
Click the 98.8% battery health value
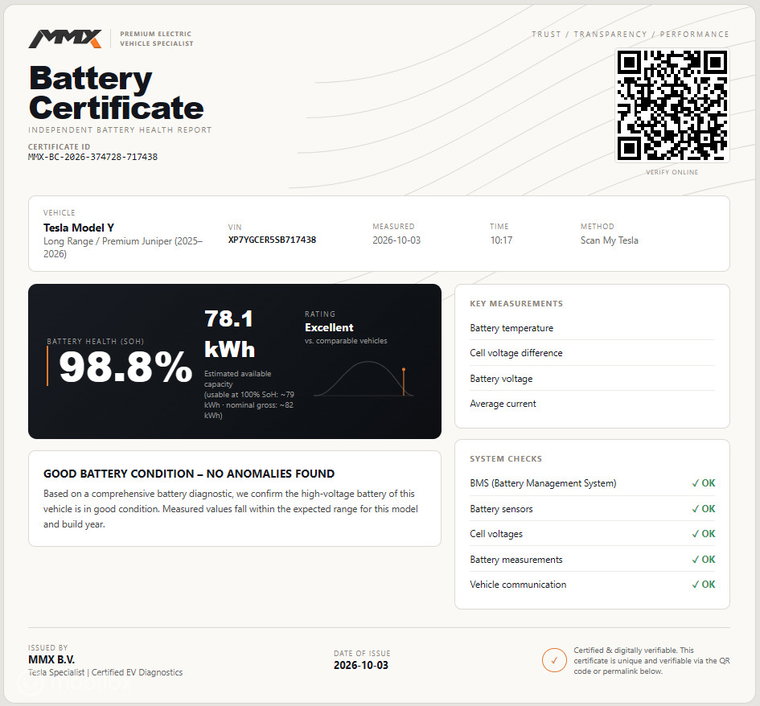125,367
